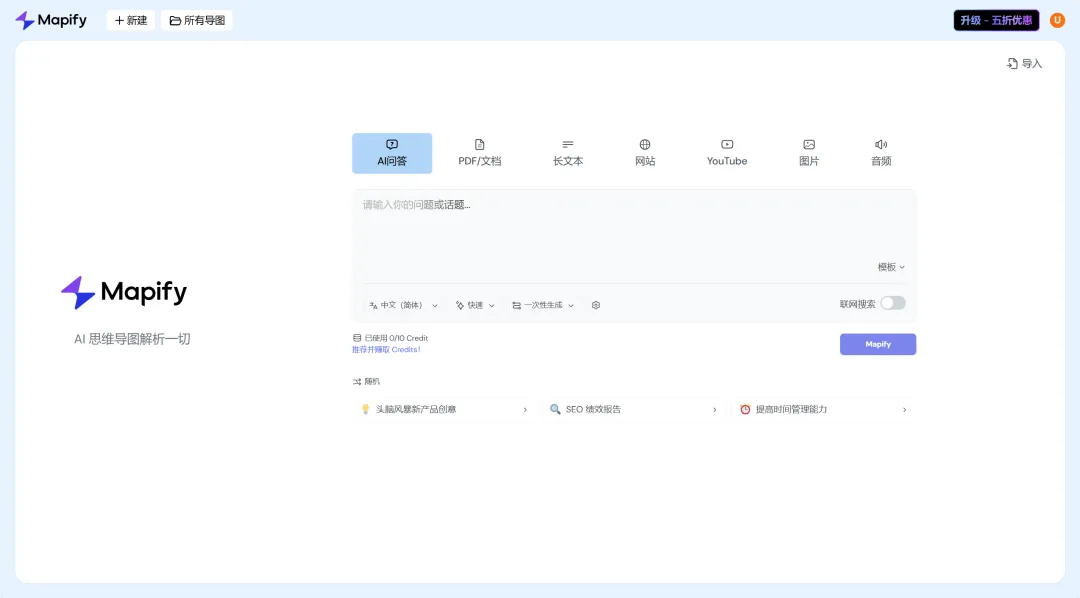This screenshot has height=598, width=1080.
Task: Click the 随机 shuffle icon above suggestions
Action: pyautogui.click(x=357, y=381)
